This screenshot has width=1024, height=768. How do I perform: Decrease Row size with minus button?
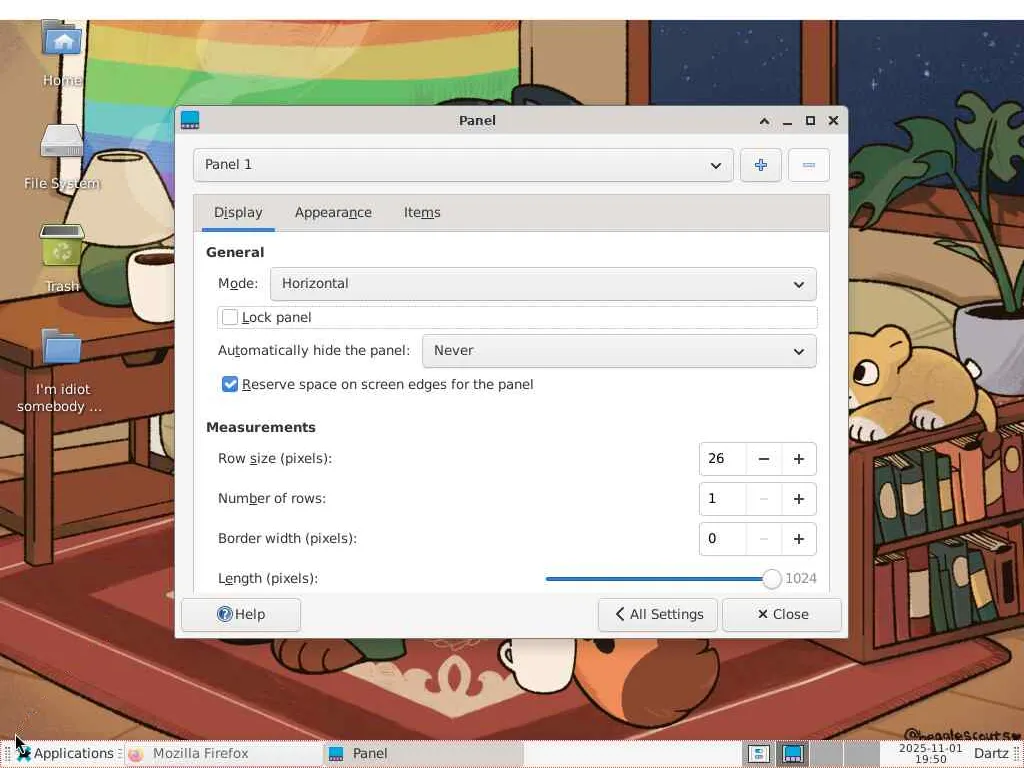pos(763,459)
